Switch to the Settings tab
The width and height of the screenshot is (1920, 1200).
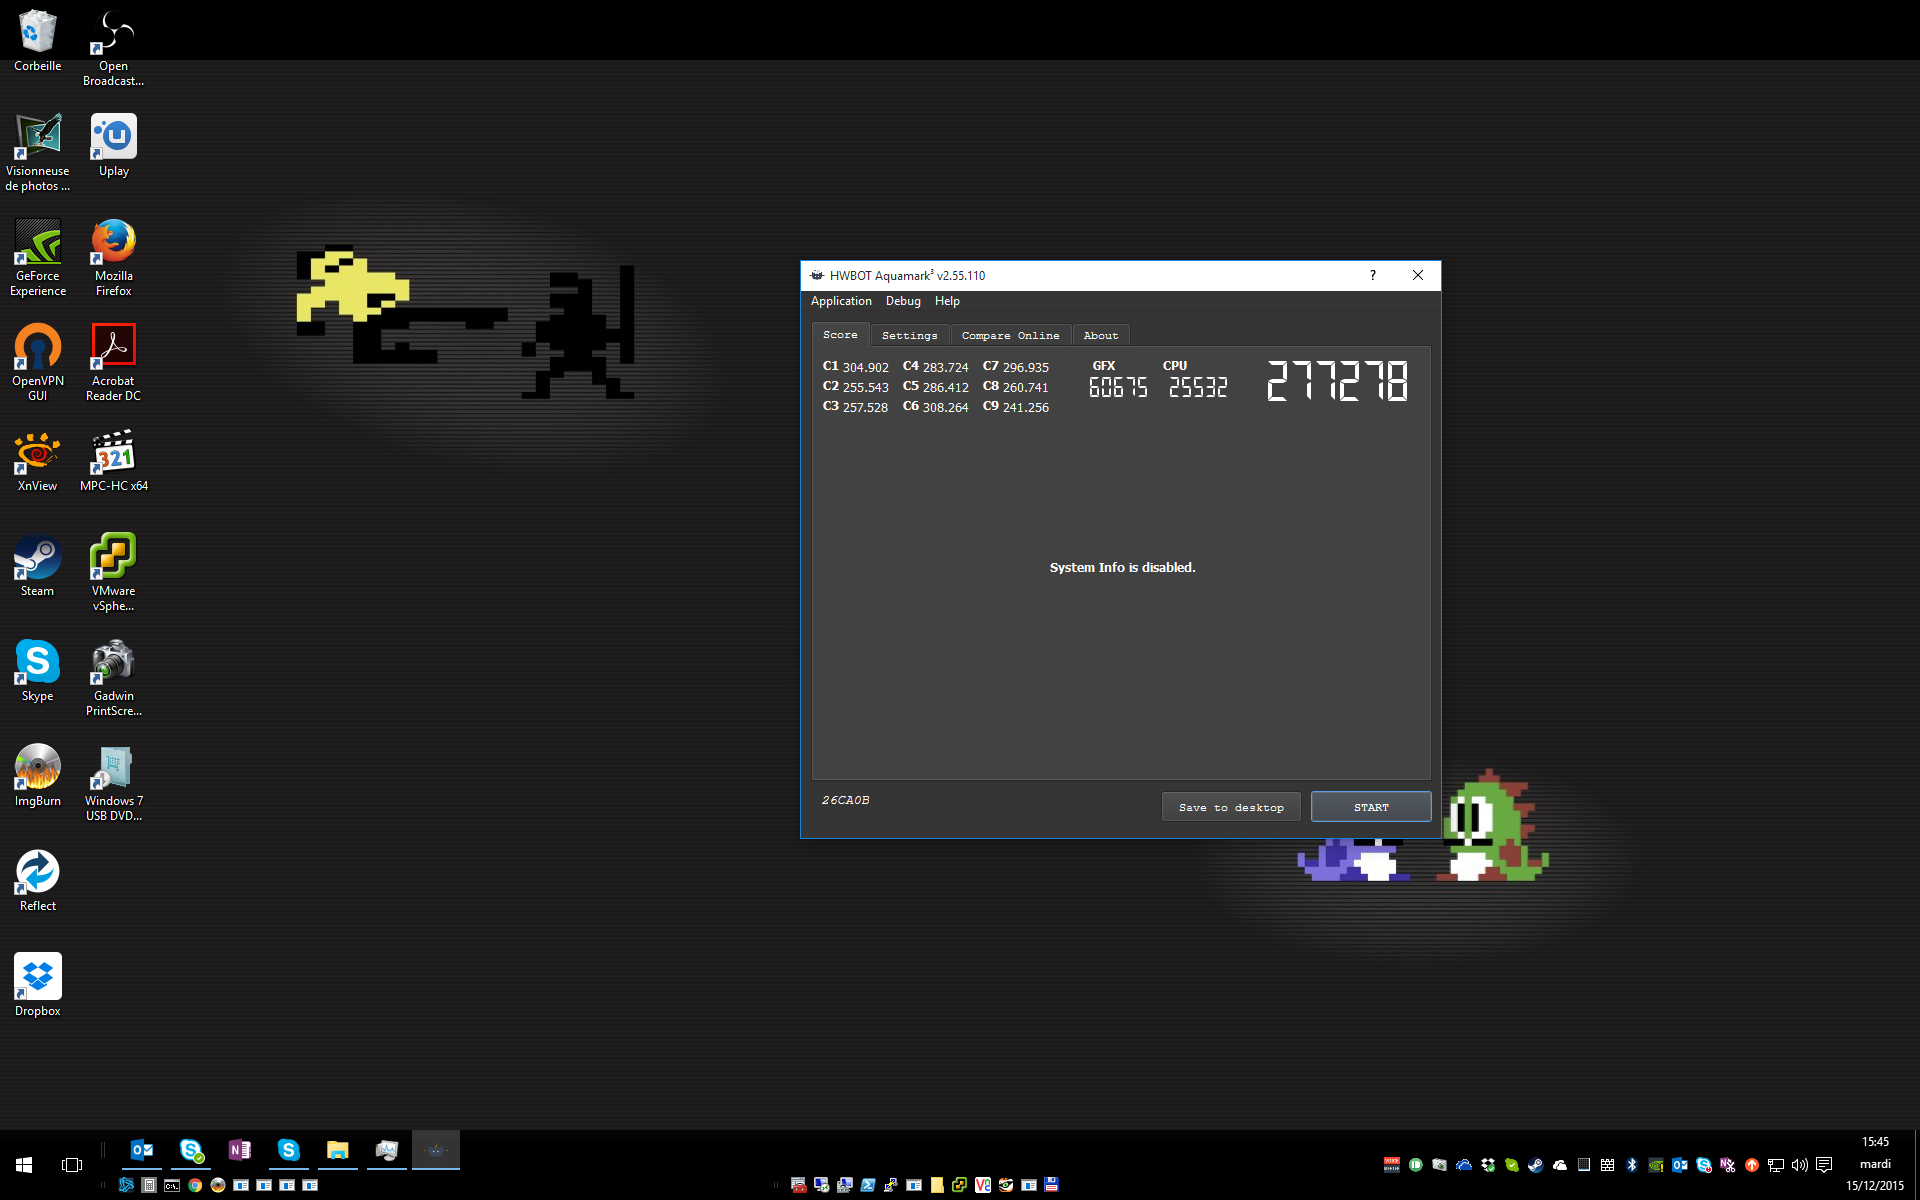click(x=910, y=335)
